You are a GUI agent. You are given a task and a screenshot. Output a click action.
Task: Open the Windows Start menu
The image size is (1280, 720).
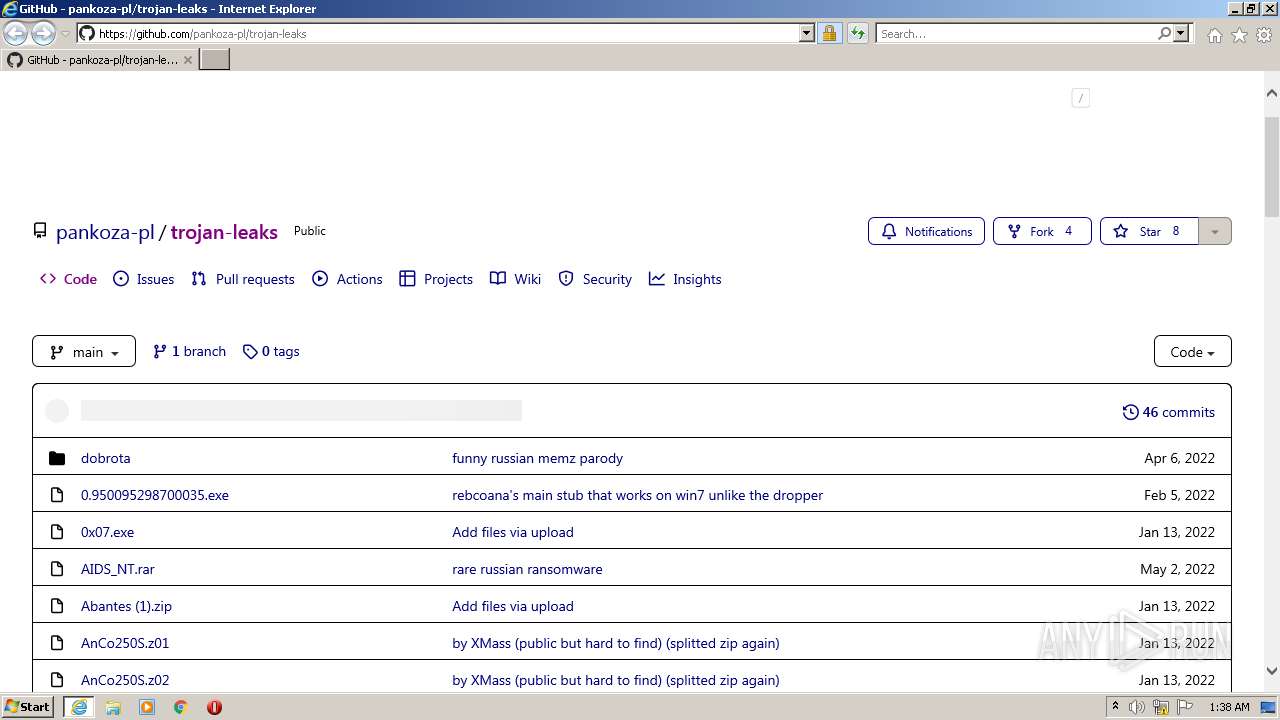click(28, 706)
